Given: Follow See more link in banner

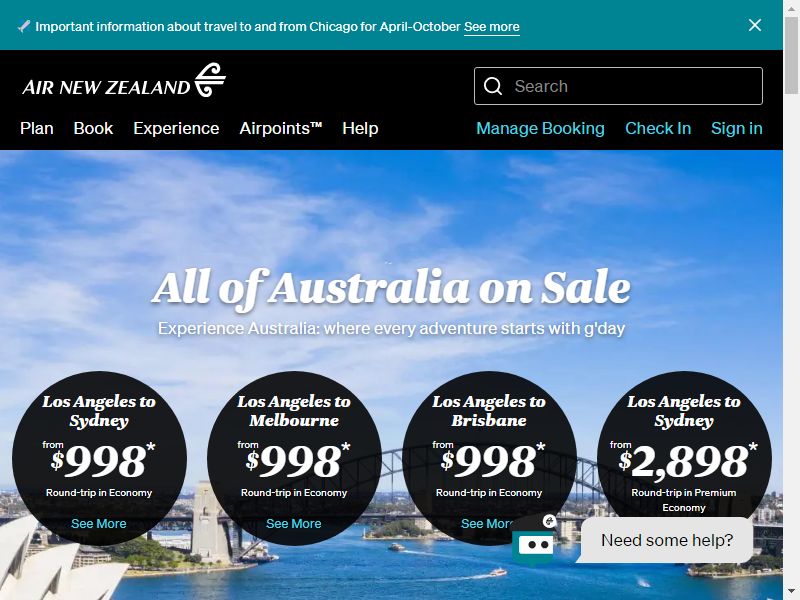Looking at the screenshot, I should tap(492, 27).
